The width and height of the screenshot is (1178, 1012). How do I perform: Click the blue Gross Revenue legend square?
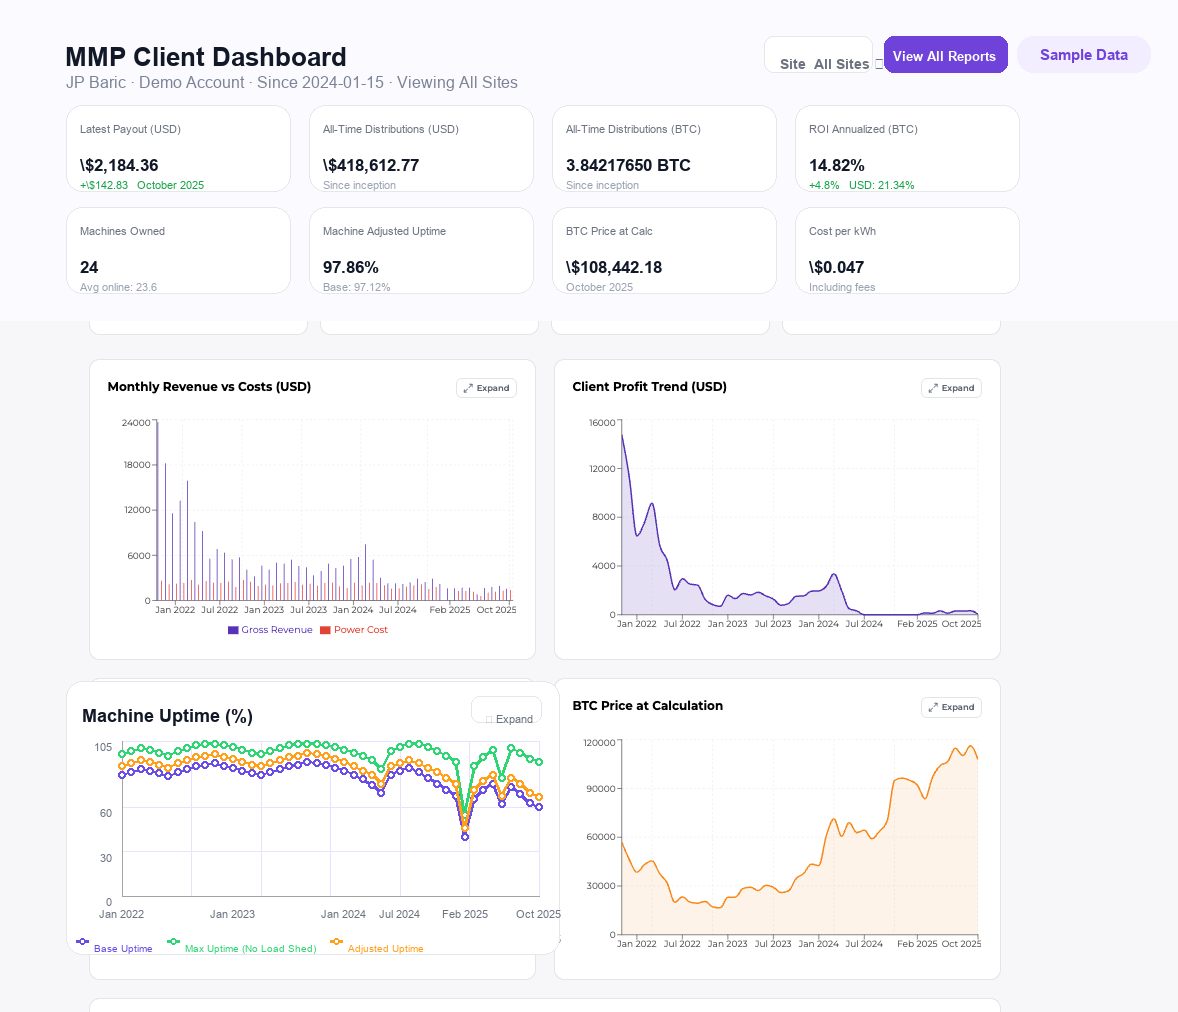coord(233,629)
